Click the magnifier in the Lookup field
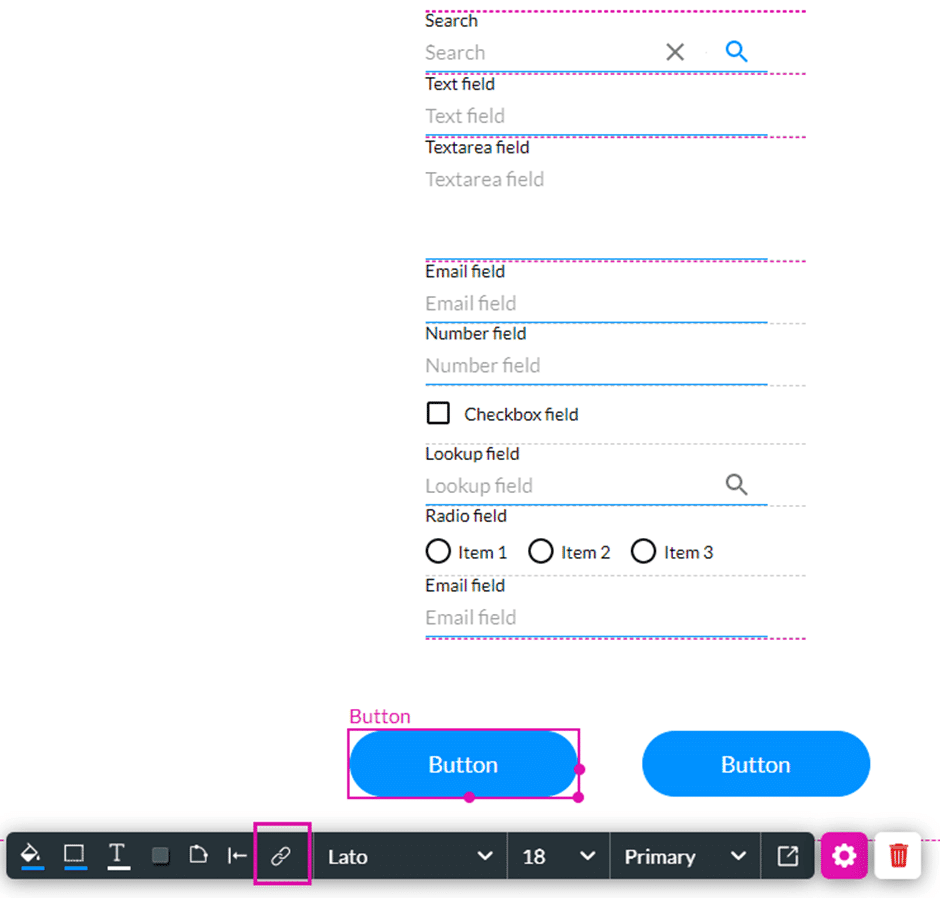This screenshot has width=940, height=898. tap(737, 484)
